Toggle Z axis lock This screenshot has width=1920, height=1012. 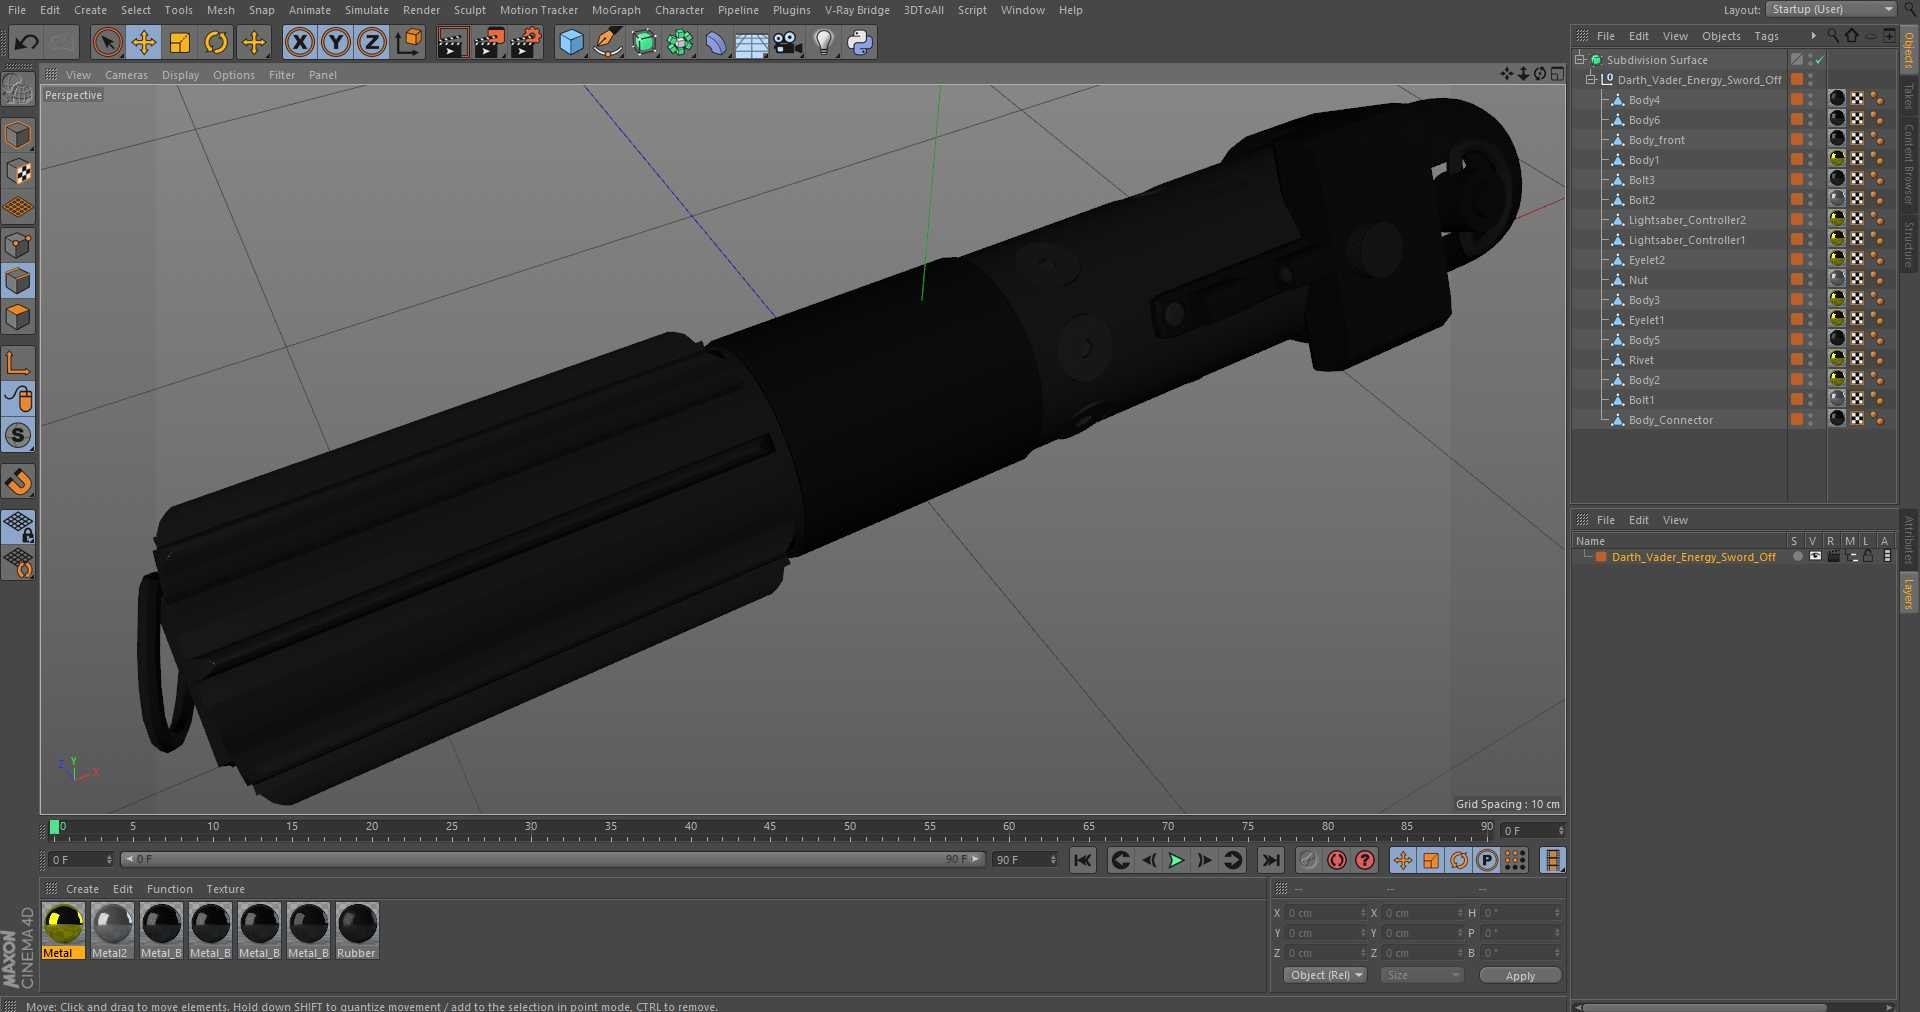(372, 42)
